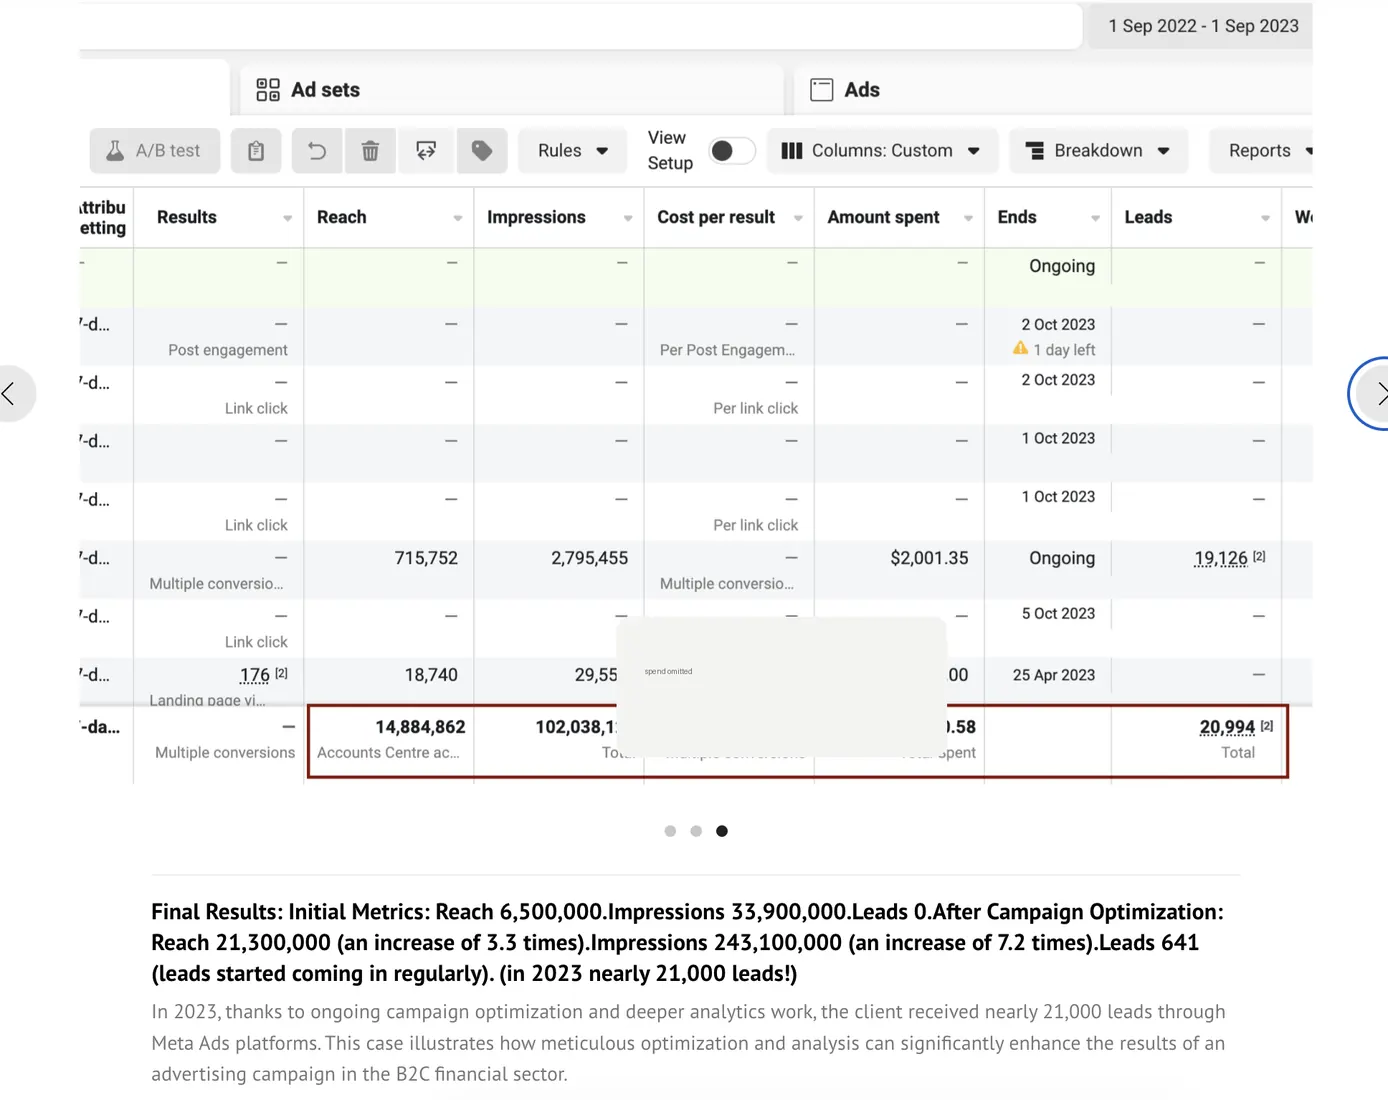Screen dimensions: 1388x1100
Task: Expand the Results column header arrow
Action: pyautogui.click(x=288, y=218)
